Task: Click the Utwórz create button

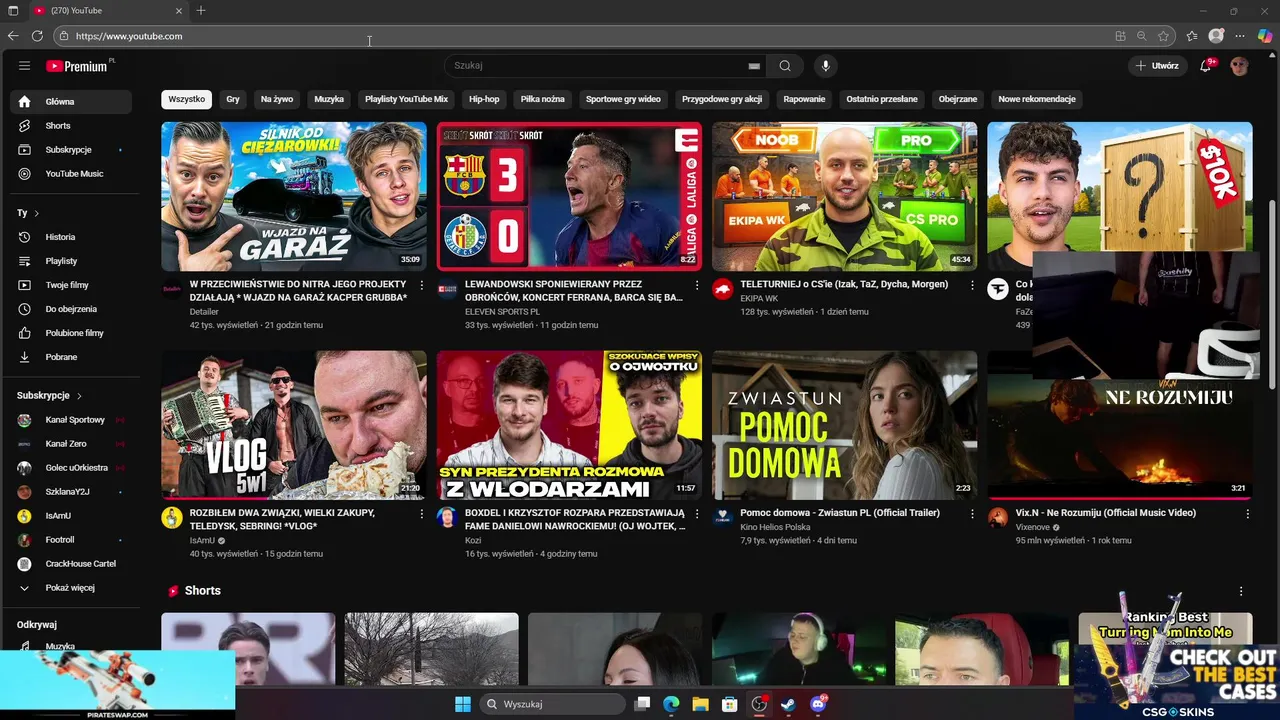Action: point(1157,66)
